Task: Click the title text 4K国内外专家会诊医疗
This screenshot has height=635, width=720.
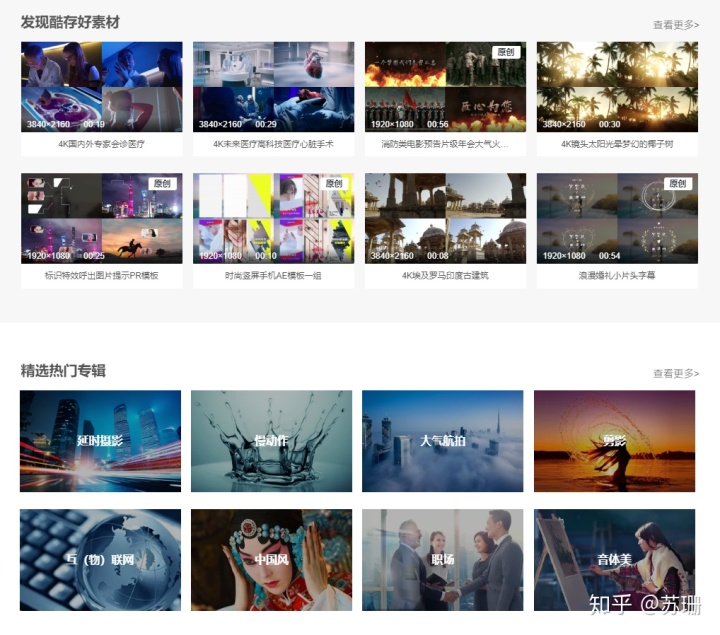Action: [101, 144]
